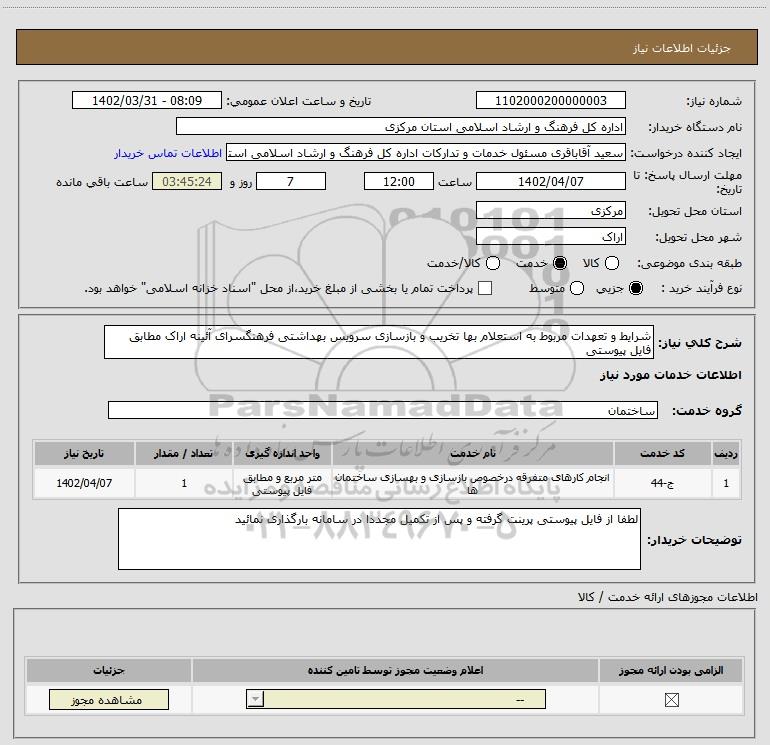
Task: Click the شرح کلی نیاز description box
Action: click(379, 342)
